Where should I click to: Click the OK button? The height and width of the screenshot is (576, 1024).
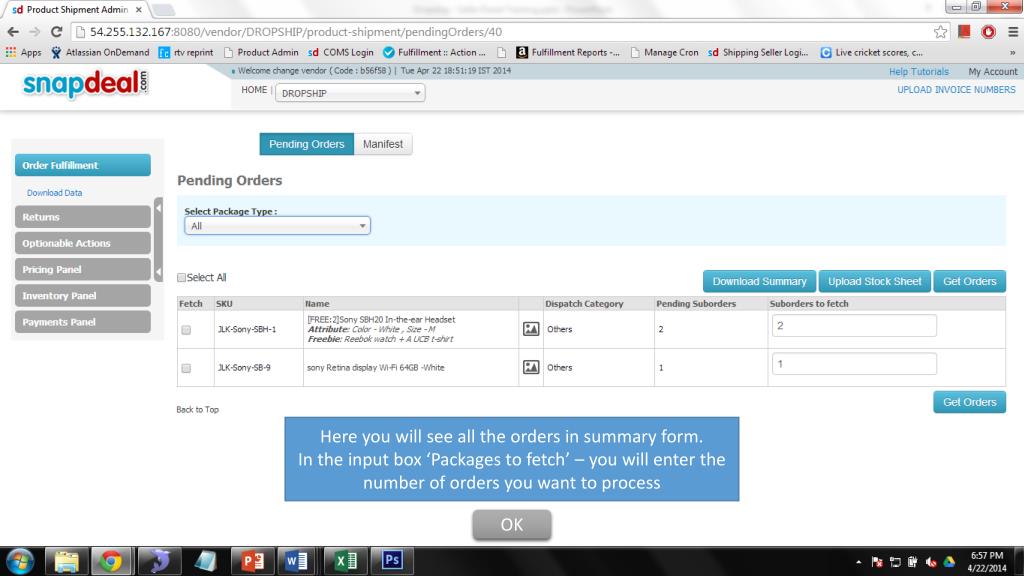[511, 524]
